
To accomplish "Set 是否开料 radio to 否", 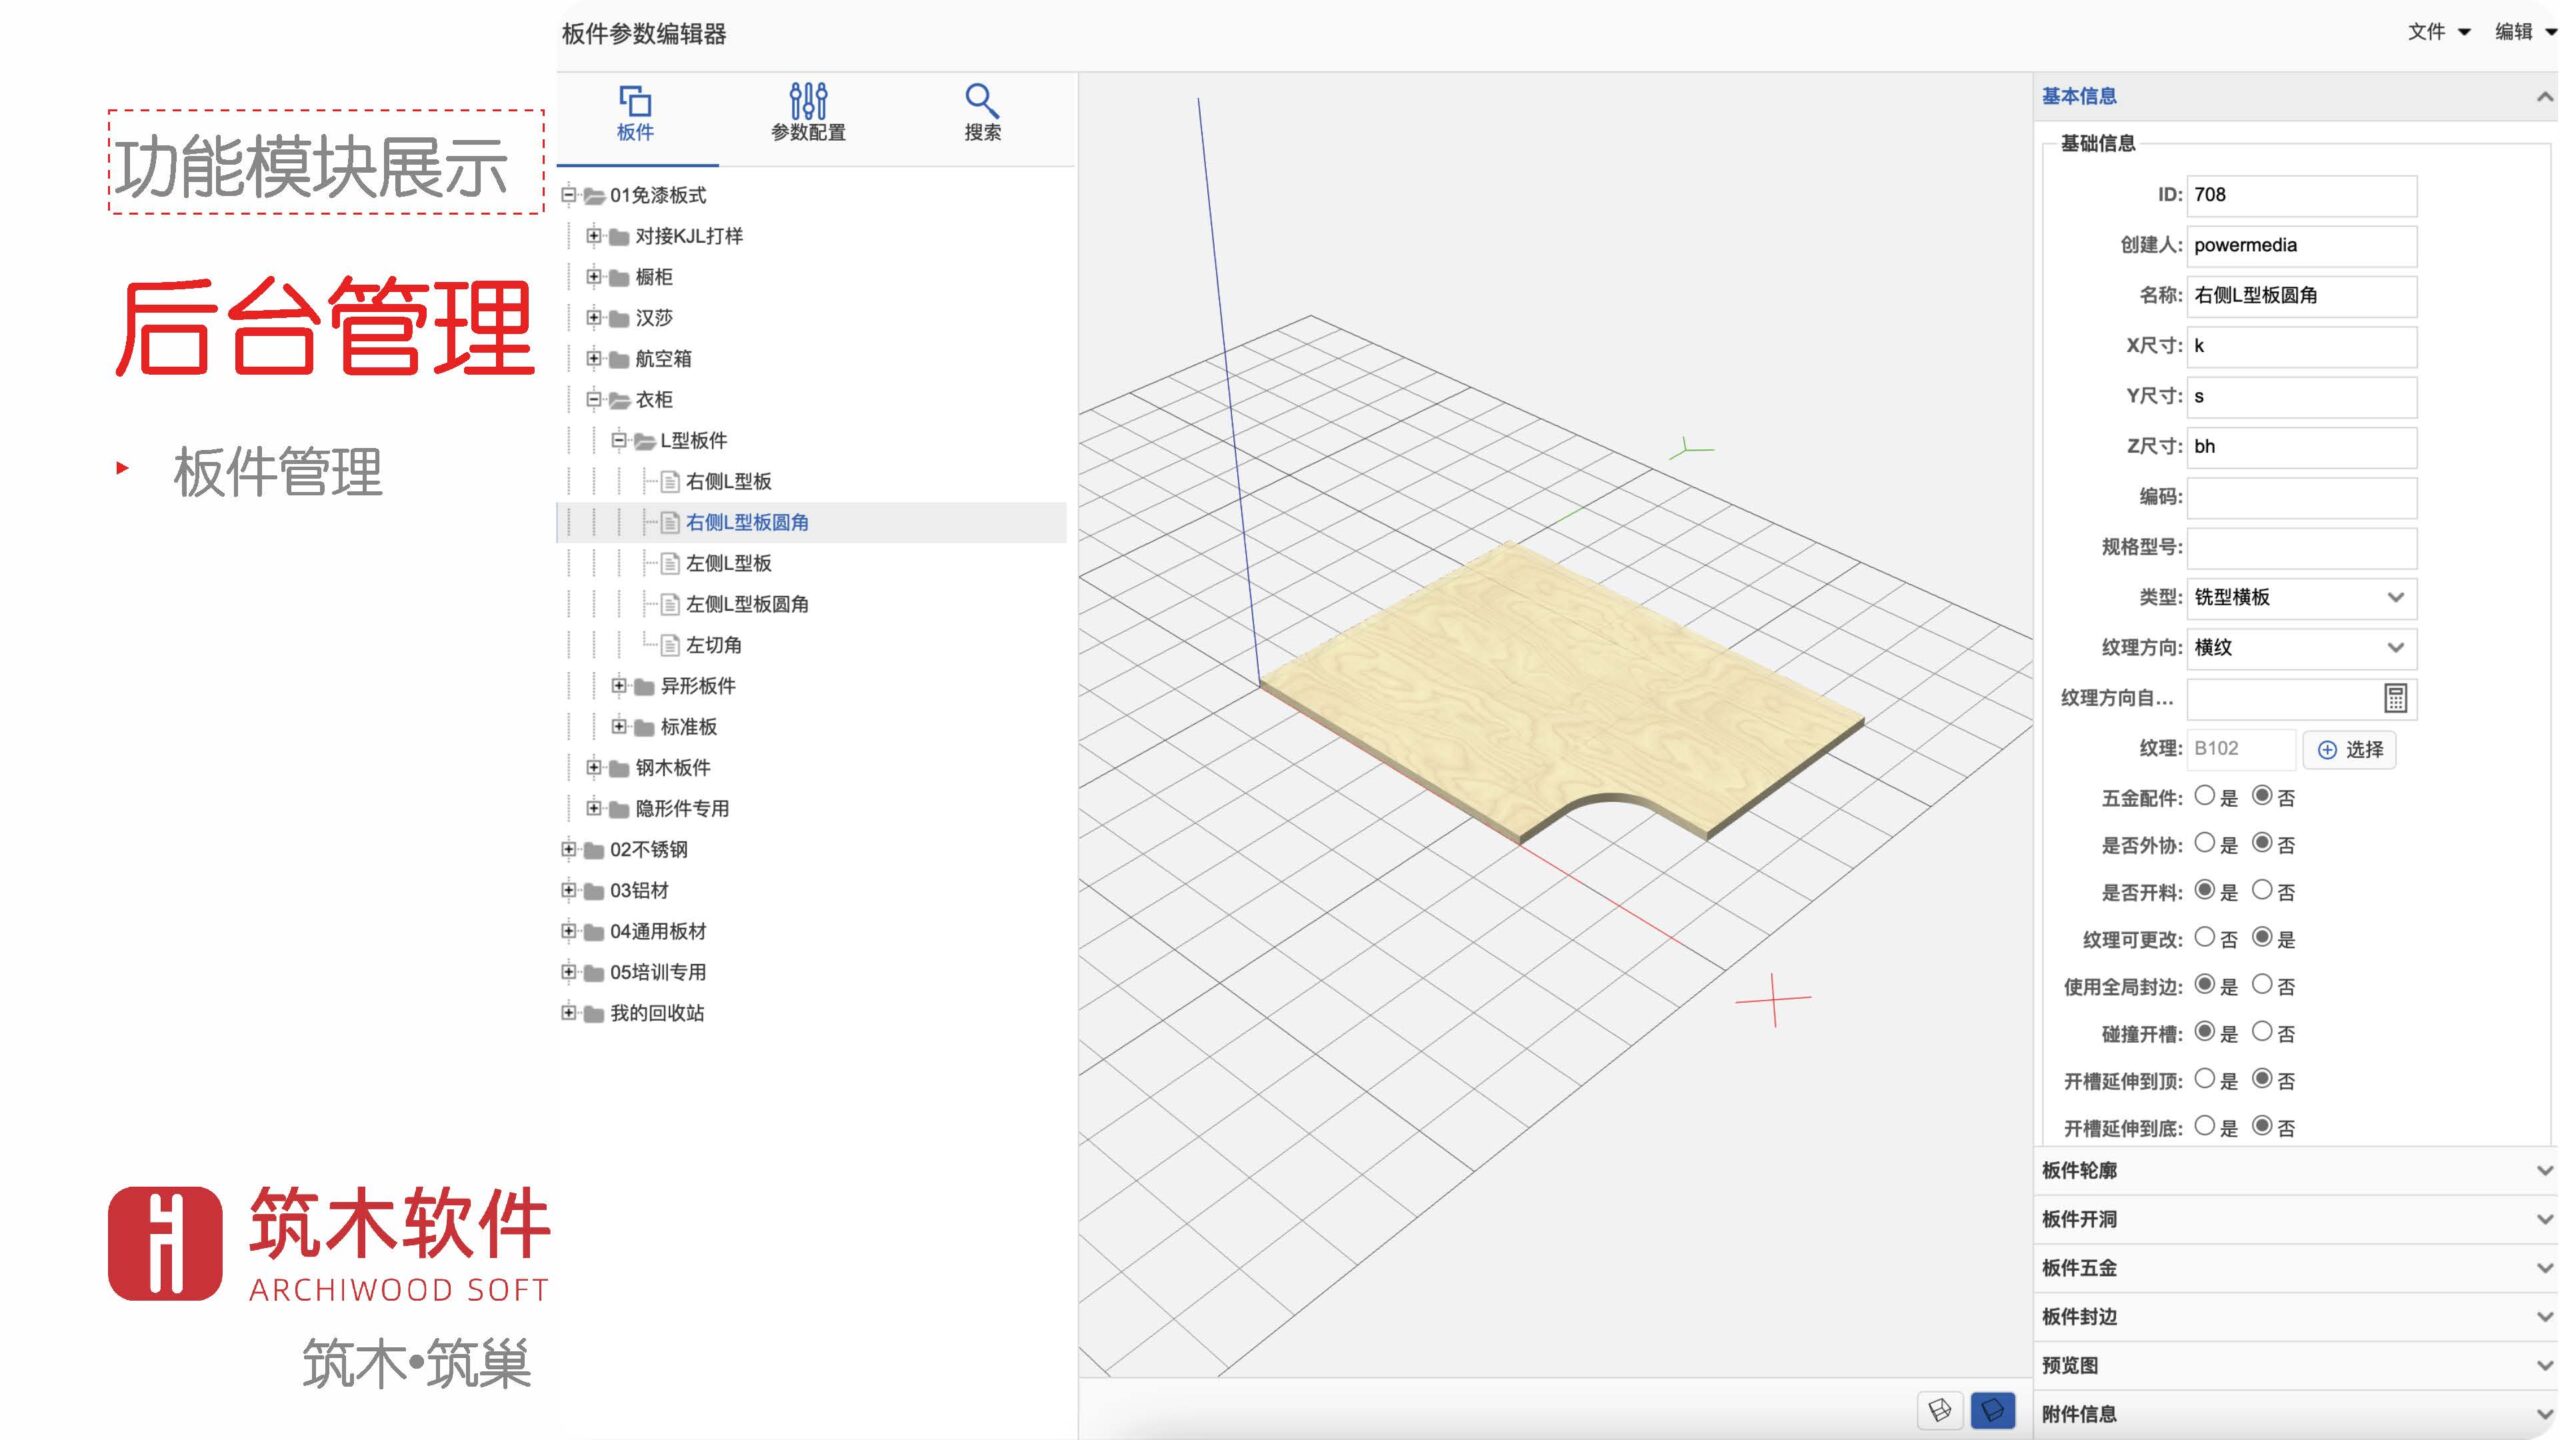I will click(x=2262, y=890).
